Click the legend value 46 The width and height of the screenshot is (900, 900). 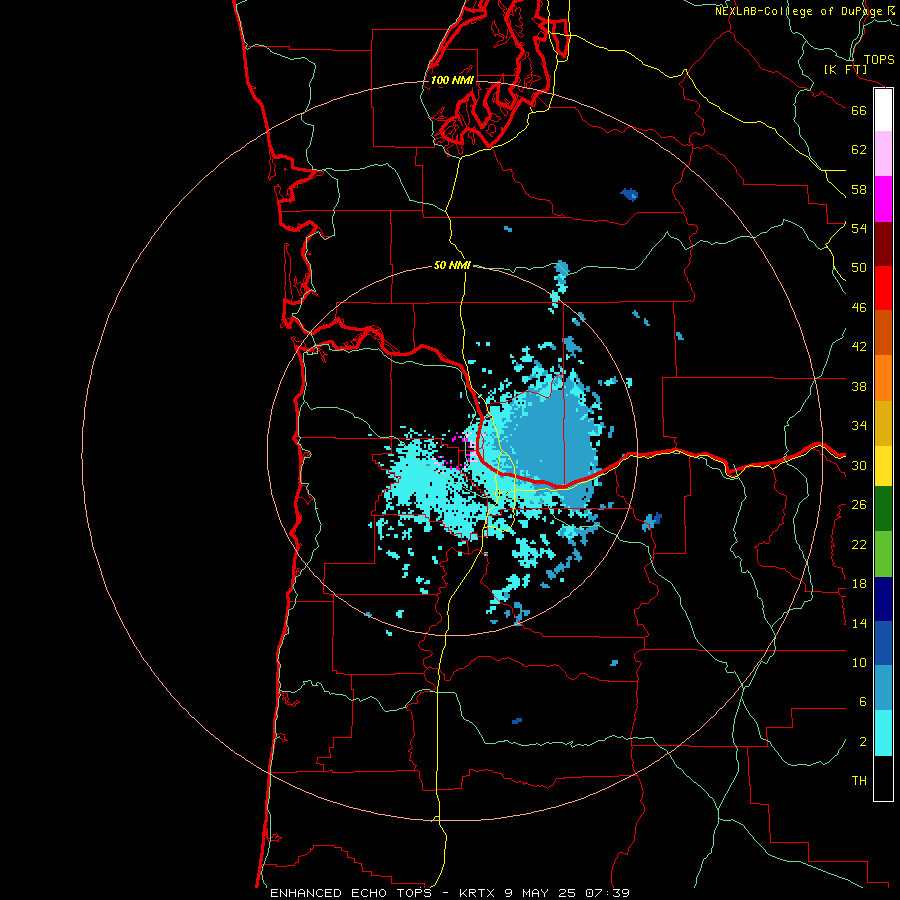pos(859,307)
